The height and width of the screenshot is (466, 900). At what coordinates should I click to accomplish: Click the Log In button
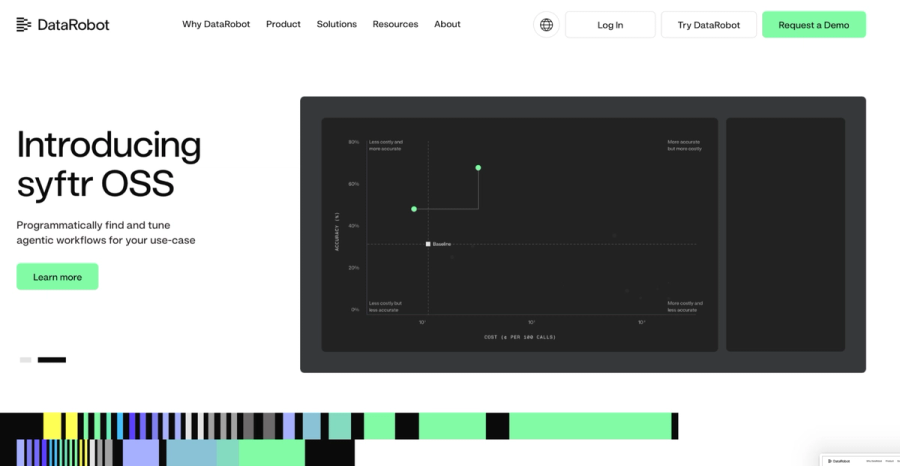[x=610, y=25]
